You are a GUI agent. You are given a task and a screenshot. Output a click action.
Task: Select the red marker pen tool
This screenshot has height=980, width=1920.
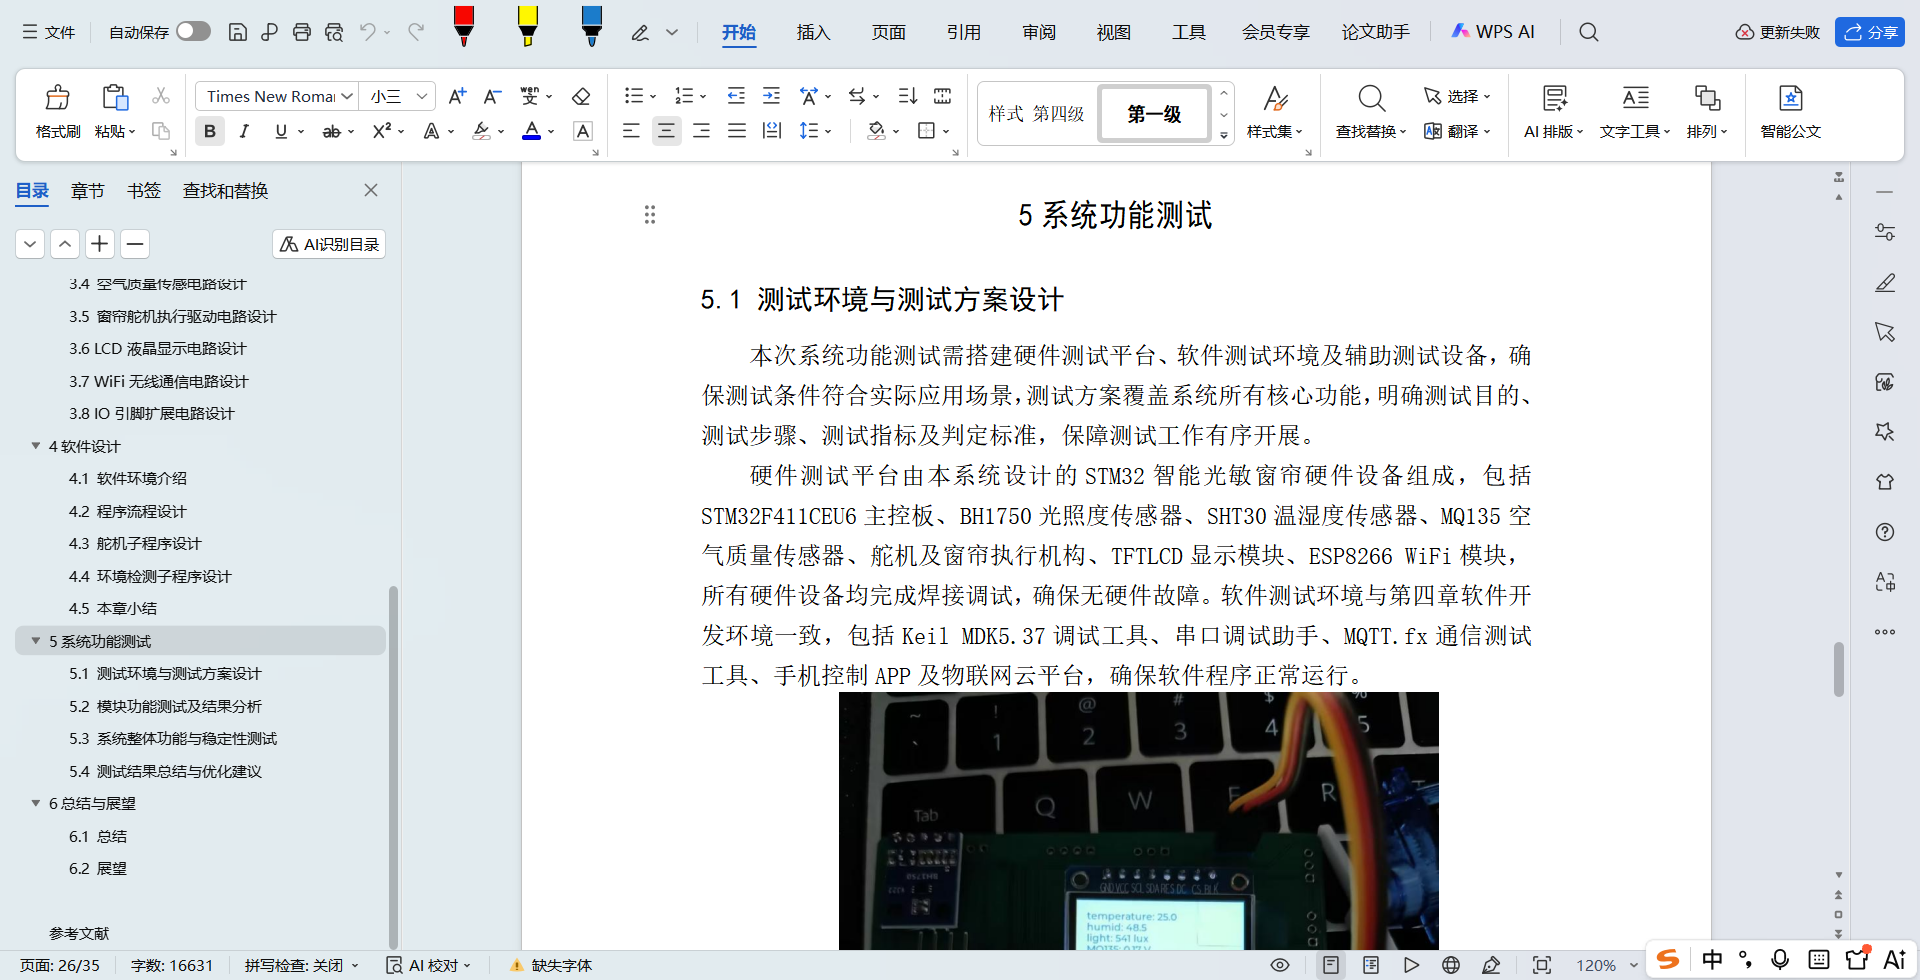463,26
